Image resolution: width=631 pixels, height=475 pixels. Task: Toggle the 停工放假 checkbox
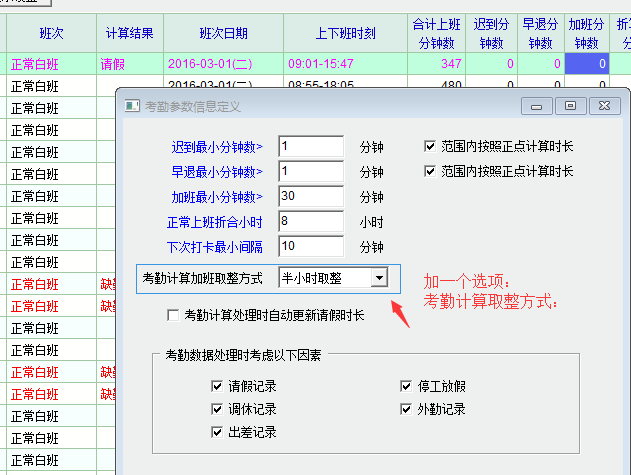(406, 386)
